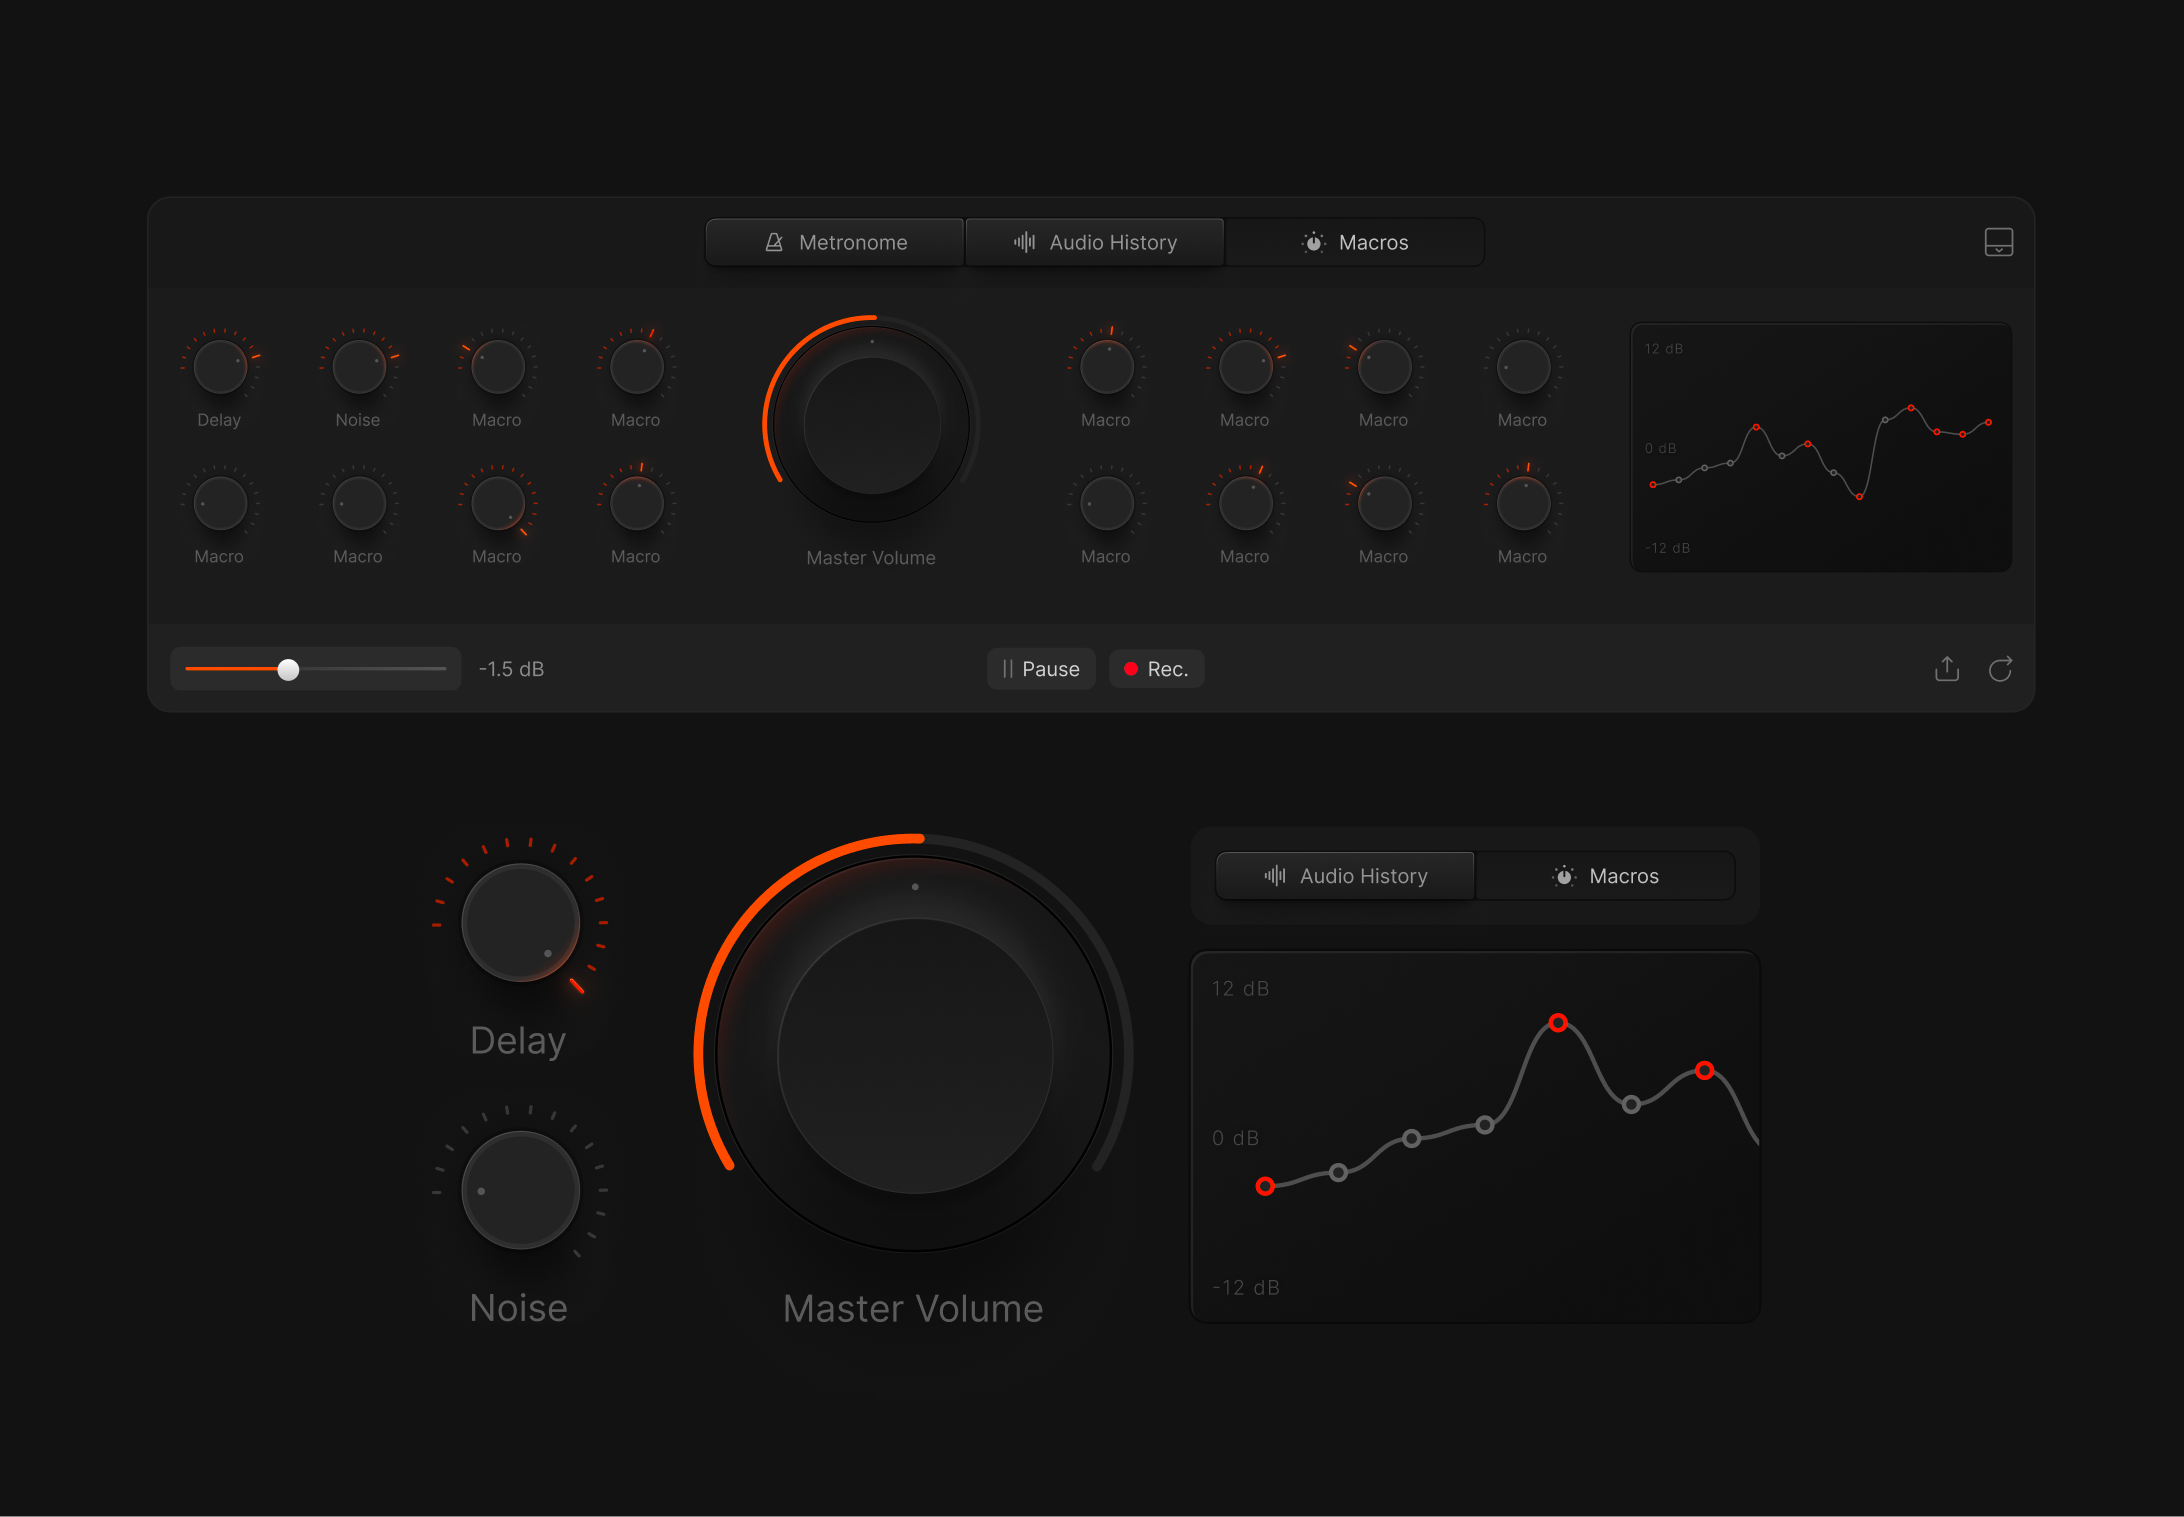Screen dimensions: 2184x1517
Task: Toggle Pause on playback
Action: pos(1041,668)
